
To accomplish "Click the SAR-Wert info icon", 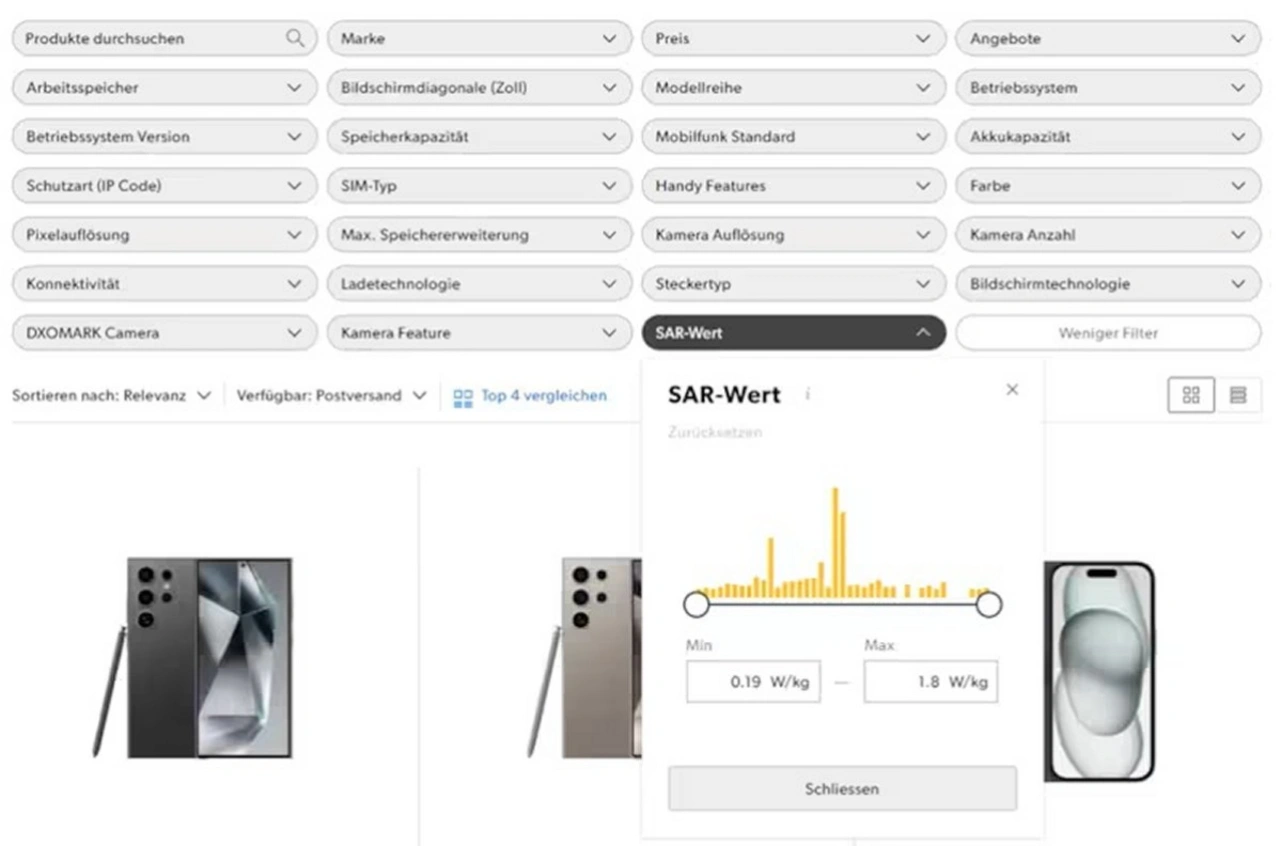I will tap(807, 394).
